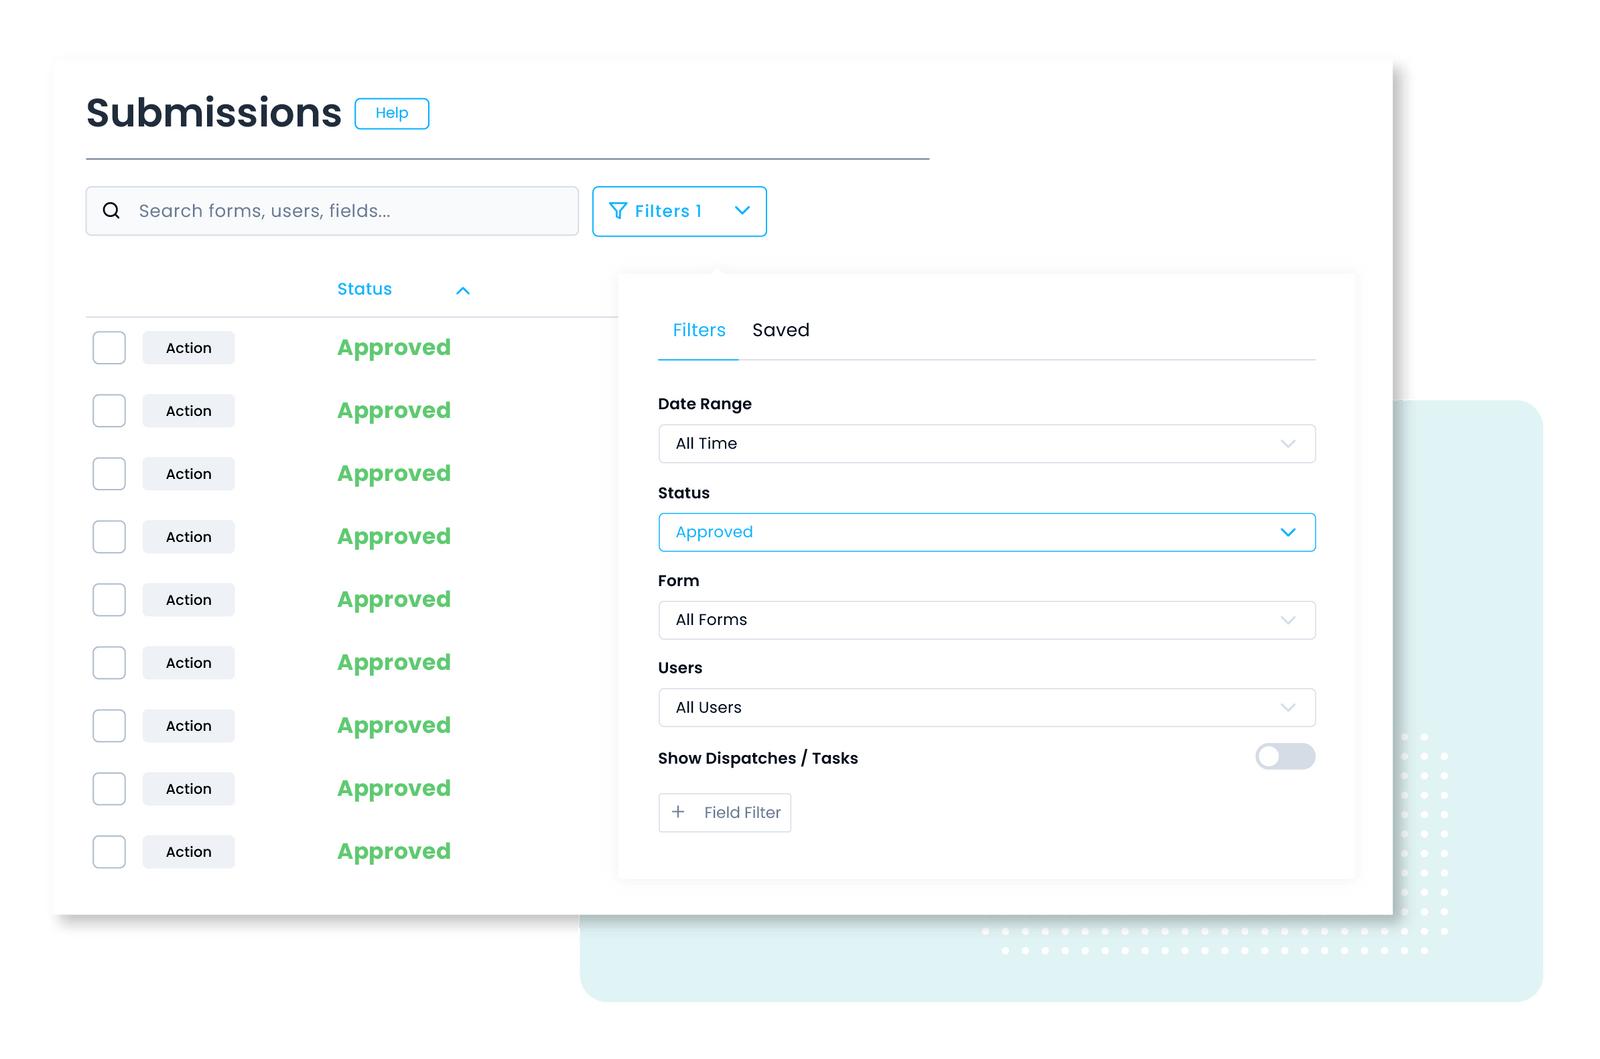Select the Filters tab
The width and height of the screenshot is (1600, 1059).
point(697,330)
